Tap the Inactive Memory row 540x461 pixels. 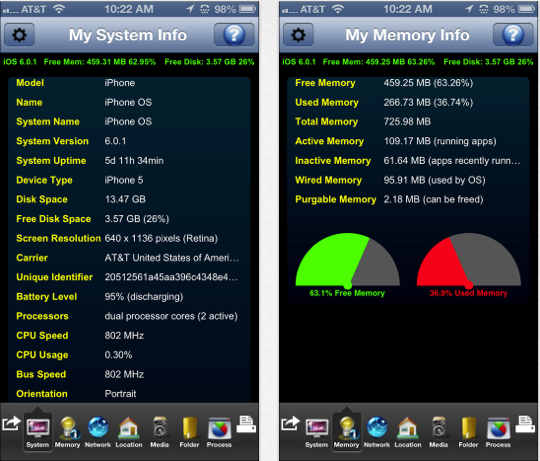coord(408,161)
